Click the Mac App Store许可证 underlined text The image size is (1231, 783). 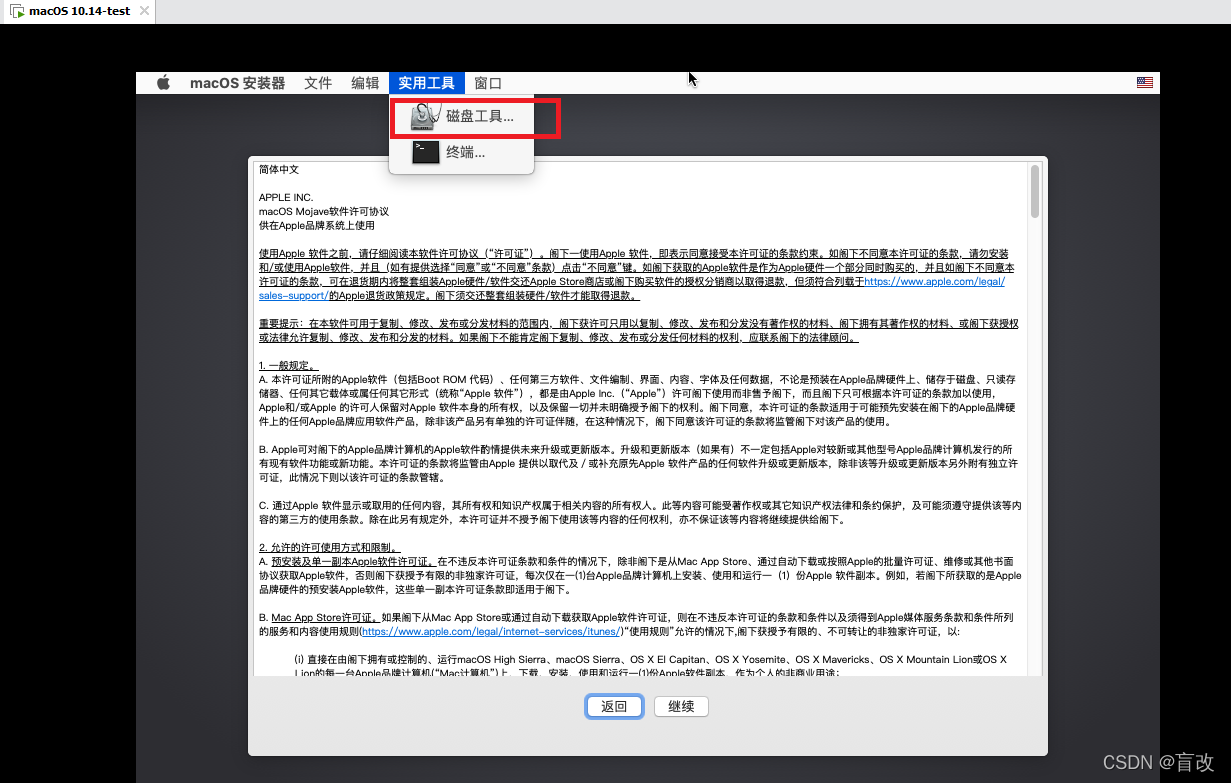[325, 618]
